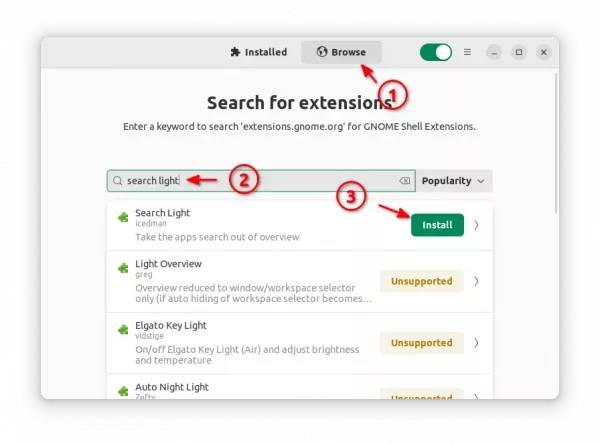Click the vertical scrollbar on right edge
This screenshot has width=600, height=444.
[556, 144]
